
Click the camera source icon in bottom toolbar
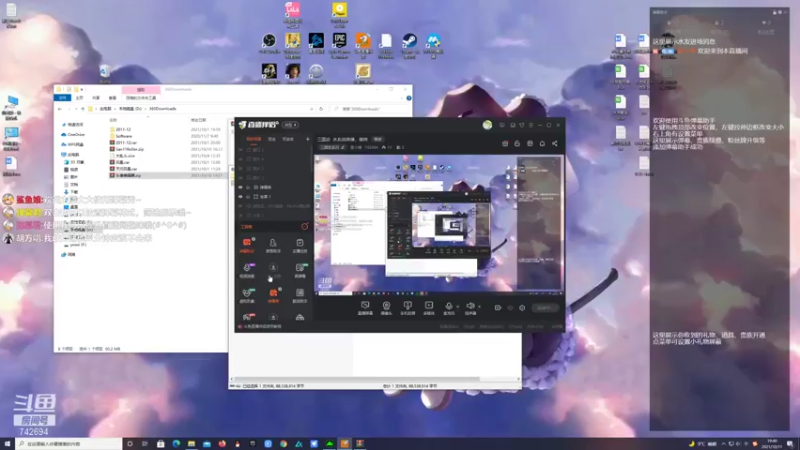[x=386, y=306]
